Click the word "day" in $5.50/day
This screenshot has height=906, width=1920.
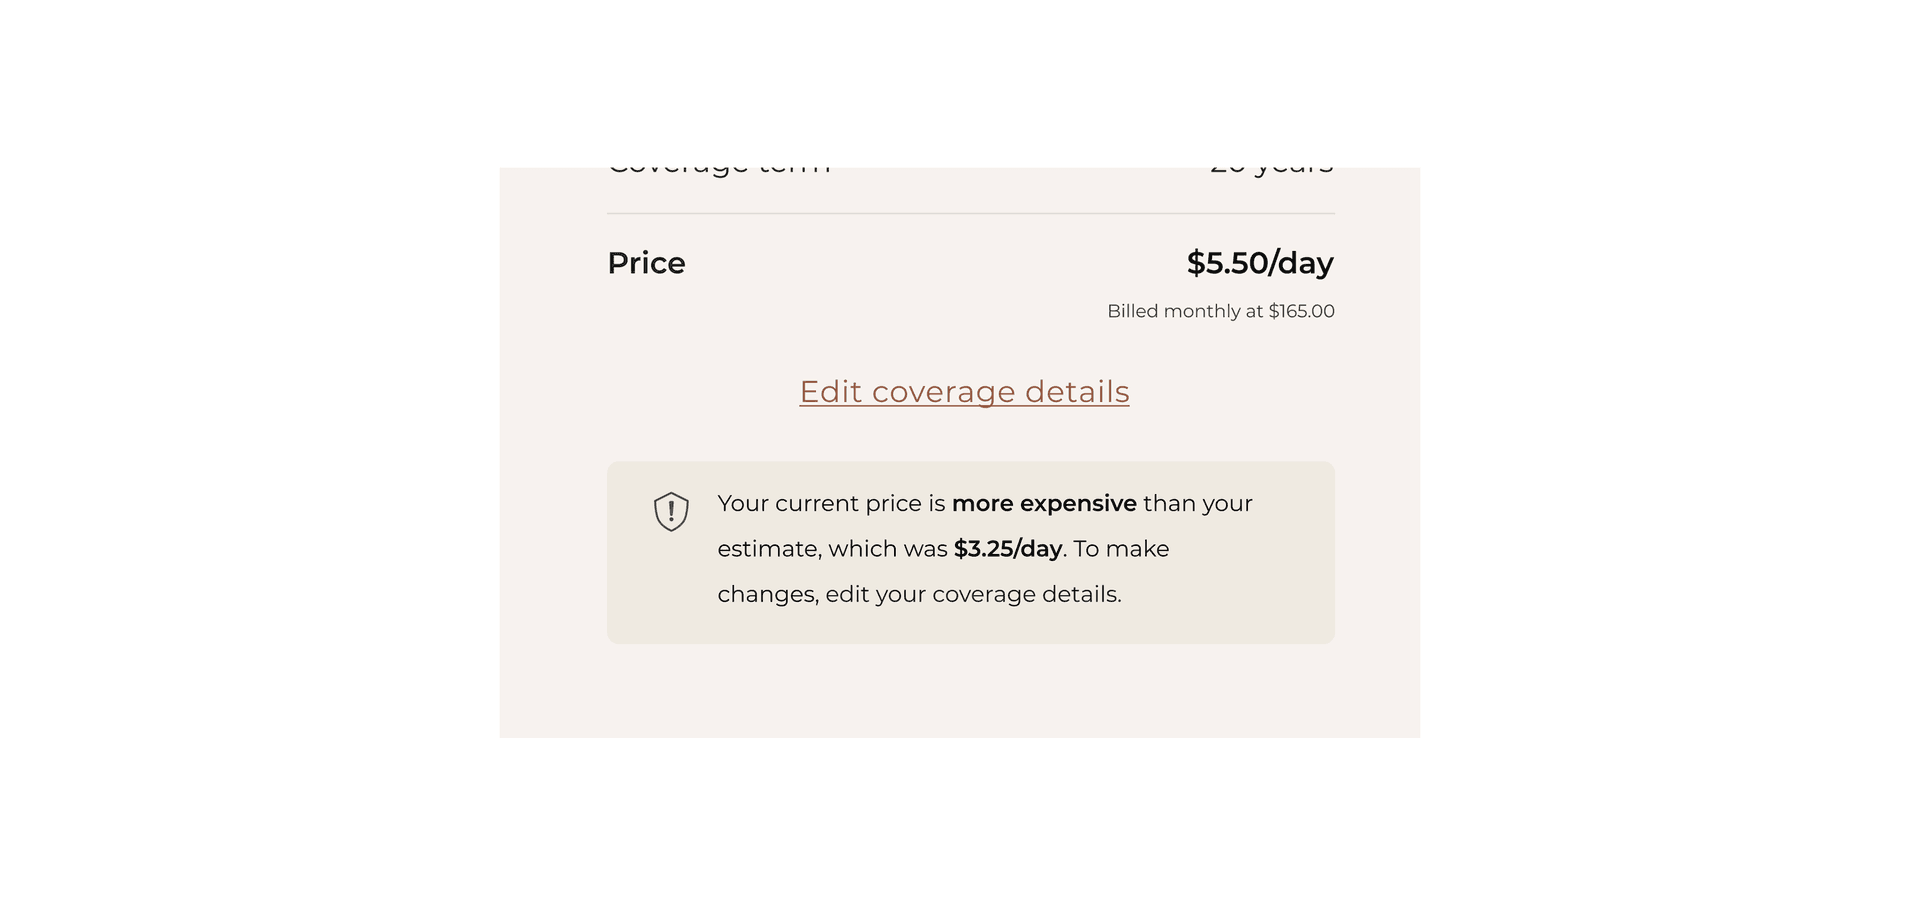(x=1305, y=263)
